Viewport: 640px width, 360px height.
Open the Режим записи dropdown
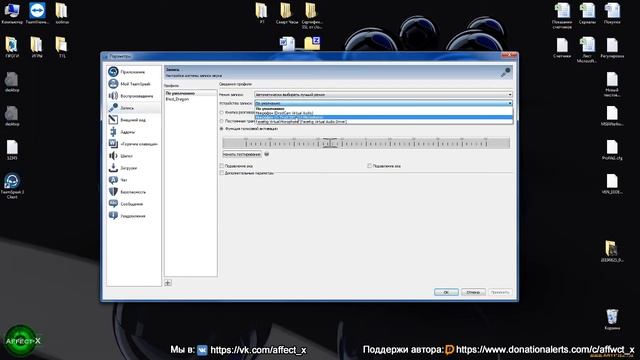[x=383, y=94]
